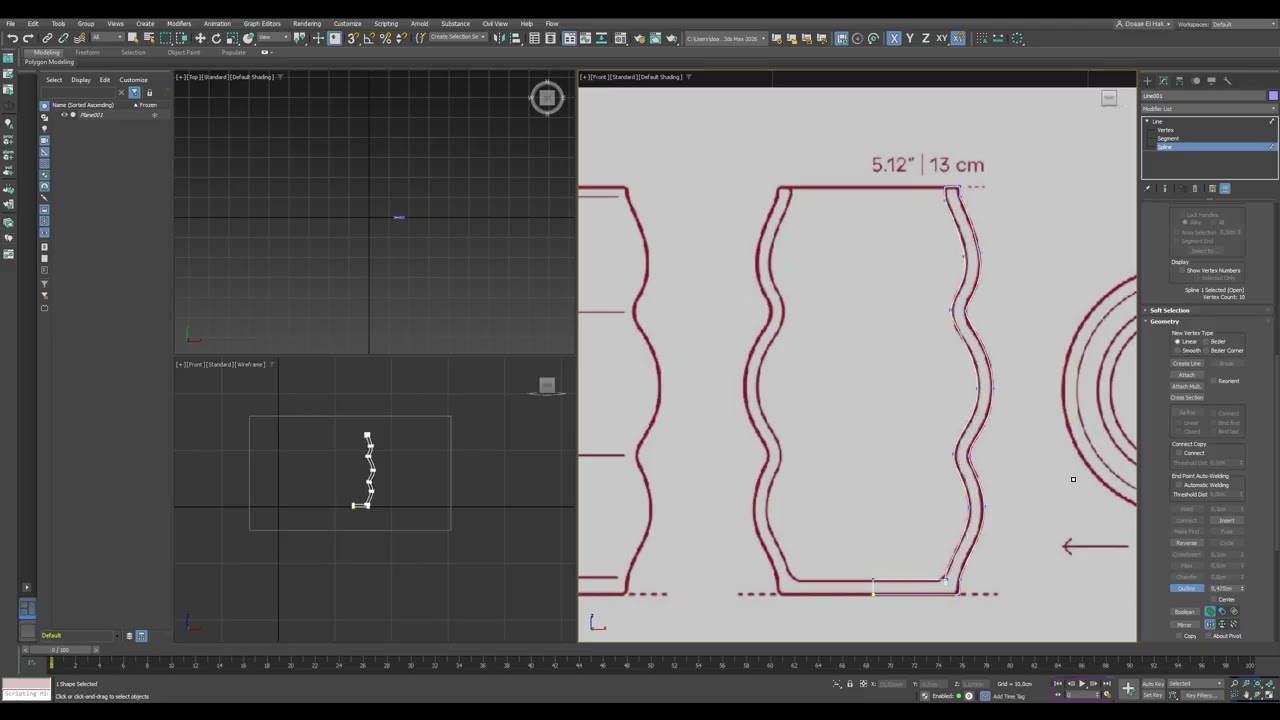The image size is (1280, 720).
Task: Click the Line001 object color swatch
Action: pyautogui.click(x=1273, y=96)
